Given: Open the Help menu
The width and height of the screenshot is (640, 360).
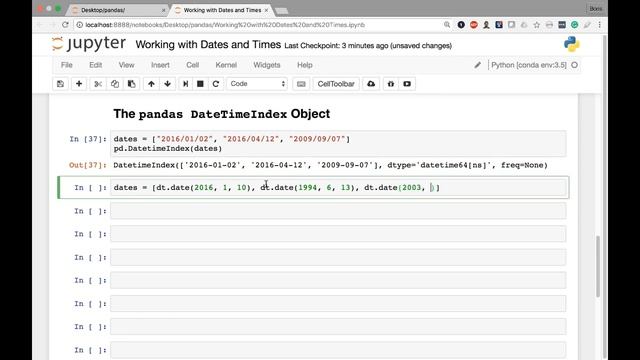Looking at the screenshot, I should point(304,65).
